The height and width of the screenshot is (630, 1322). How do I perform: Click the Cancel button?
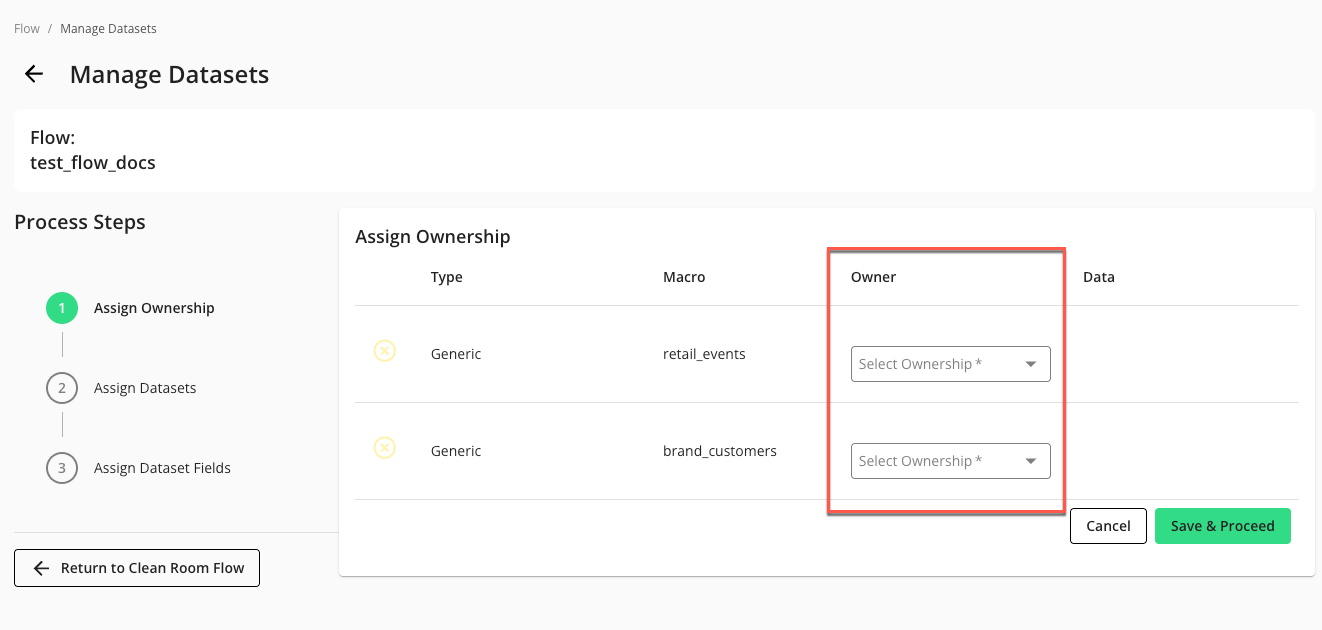(1108, 525)
